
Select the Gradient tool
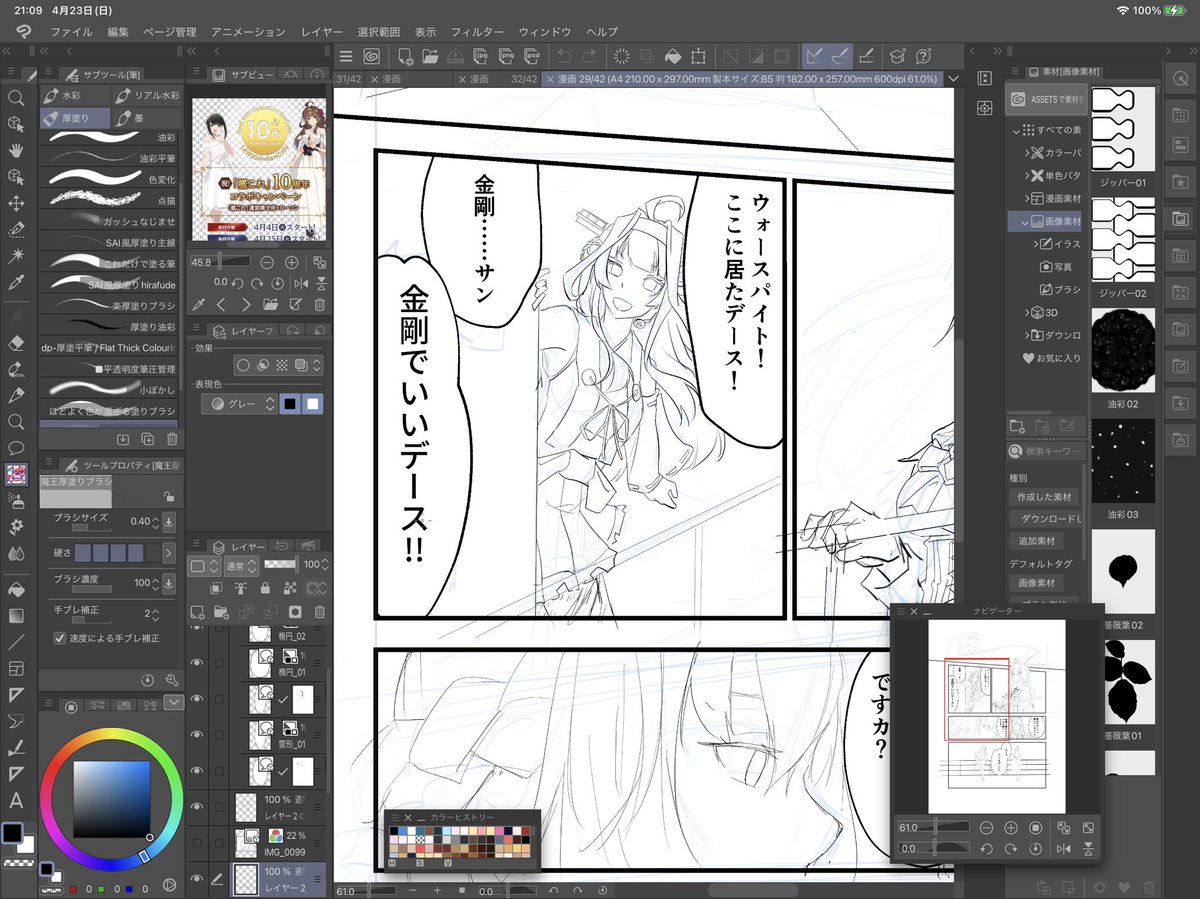coord(16,614)
